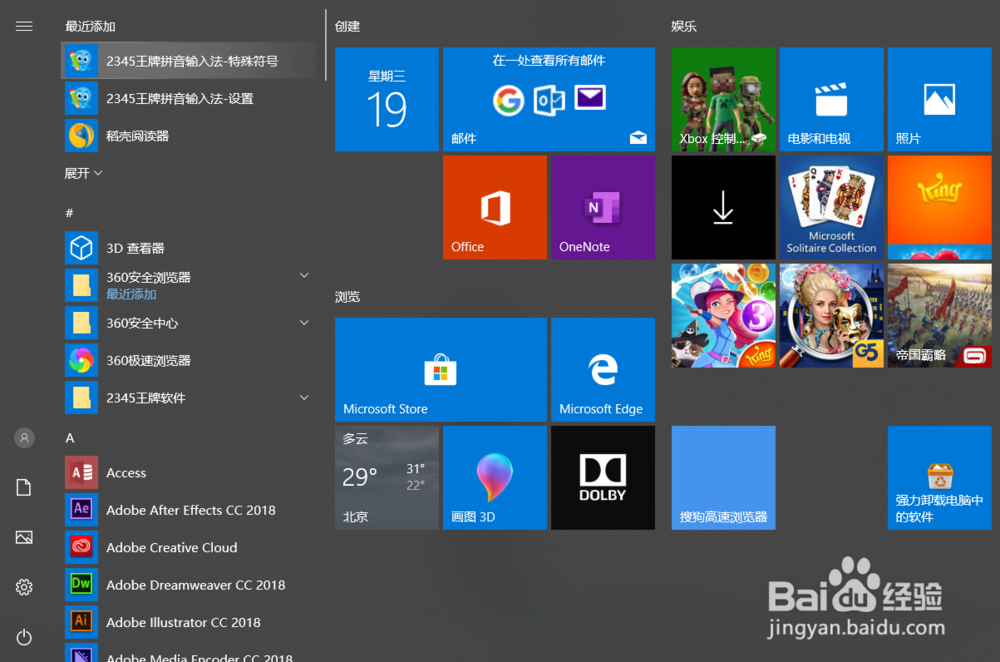Click the # letter group header
The height and width of the screenshot is (662, 1000).
coord(70,213)
